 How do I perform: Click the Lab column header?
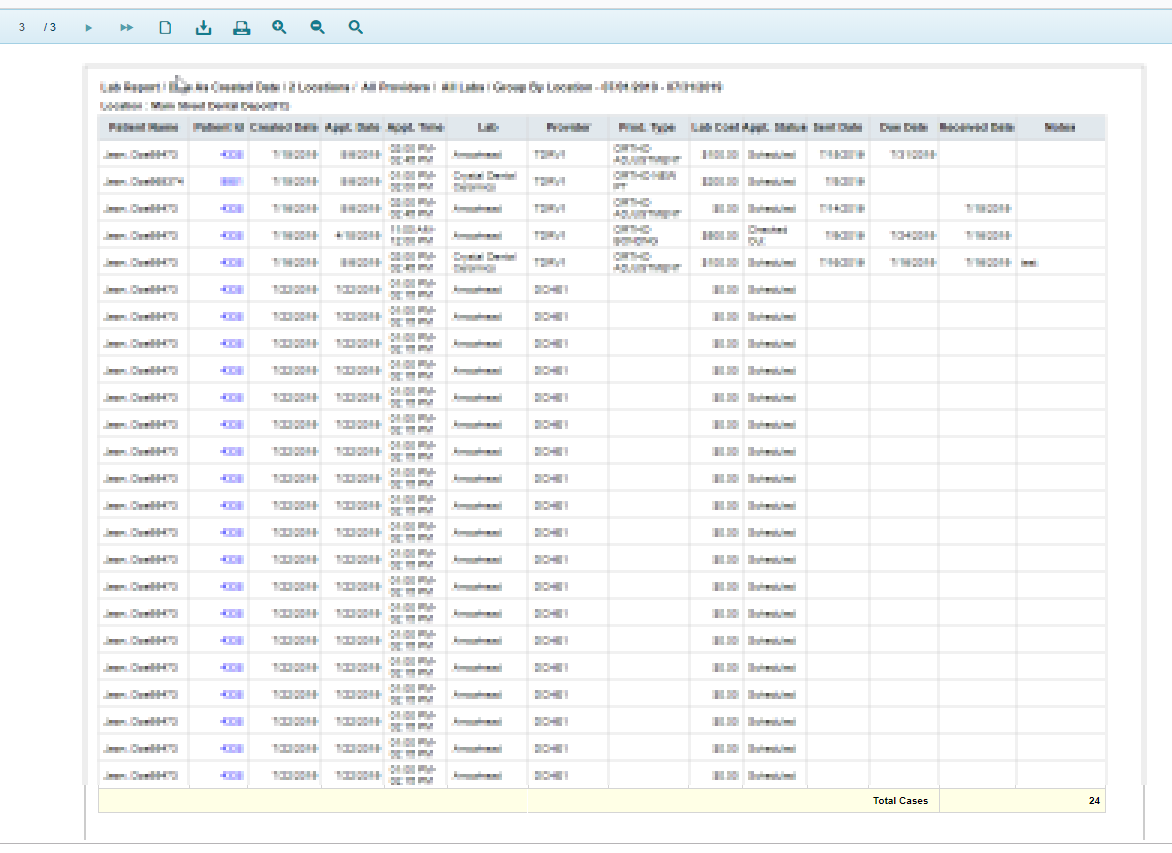487,128
